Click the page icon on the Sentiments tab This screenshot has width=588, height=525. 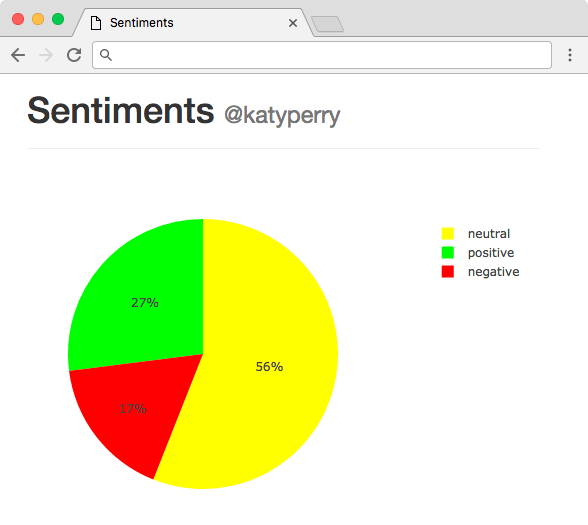click(x=96, y=23)
